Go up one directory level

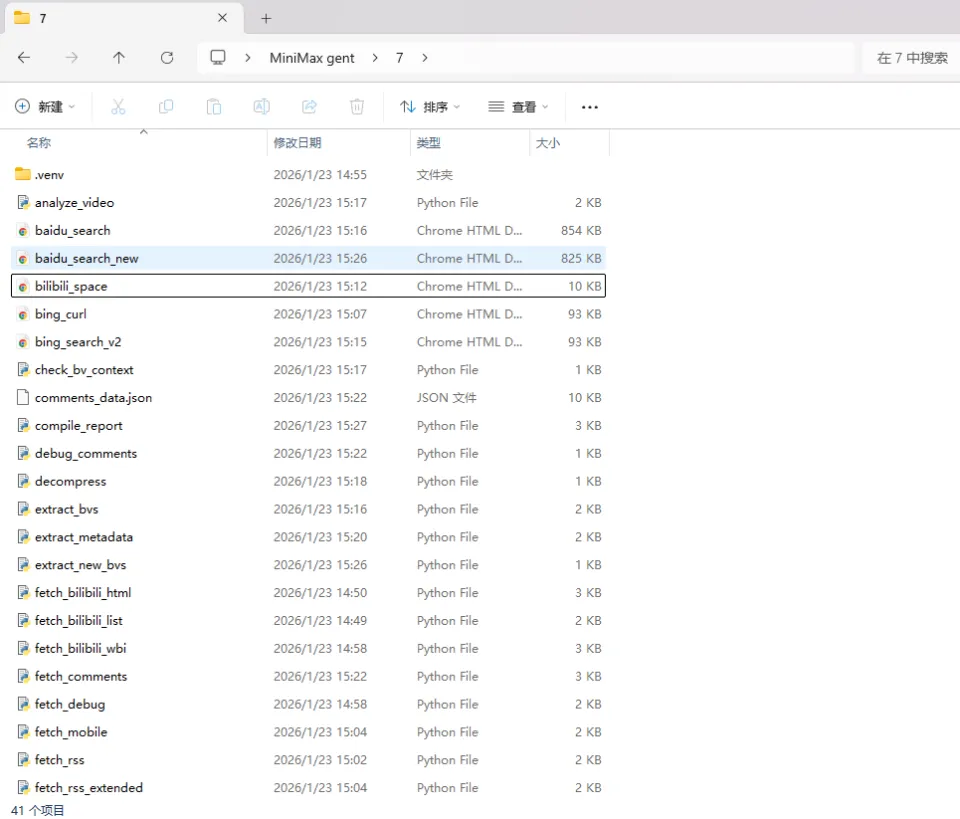click(119, 58)
